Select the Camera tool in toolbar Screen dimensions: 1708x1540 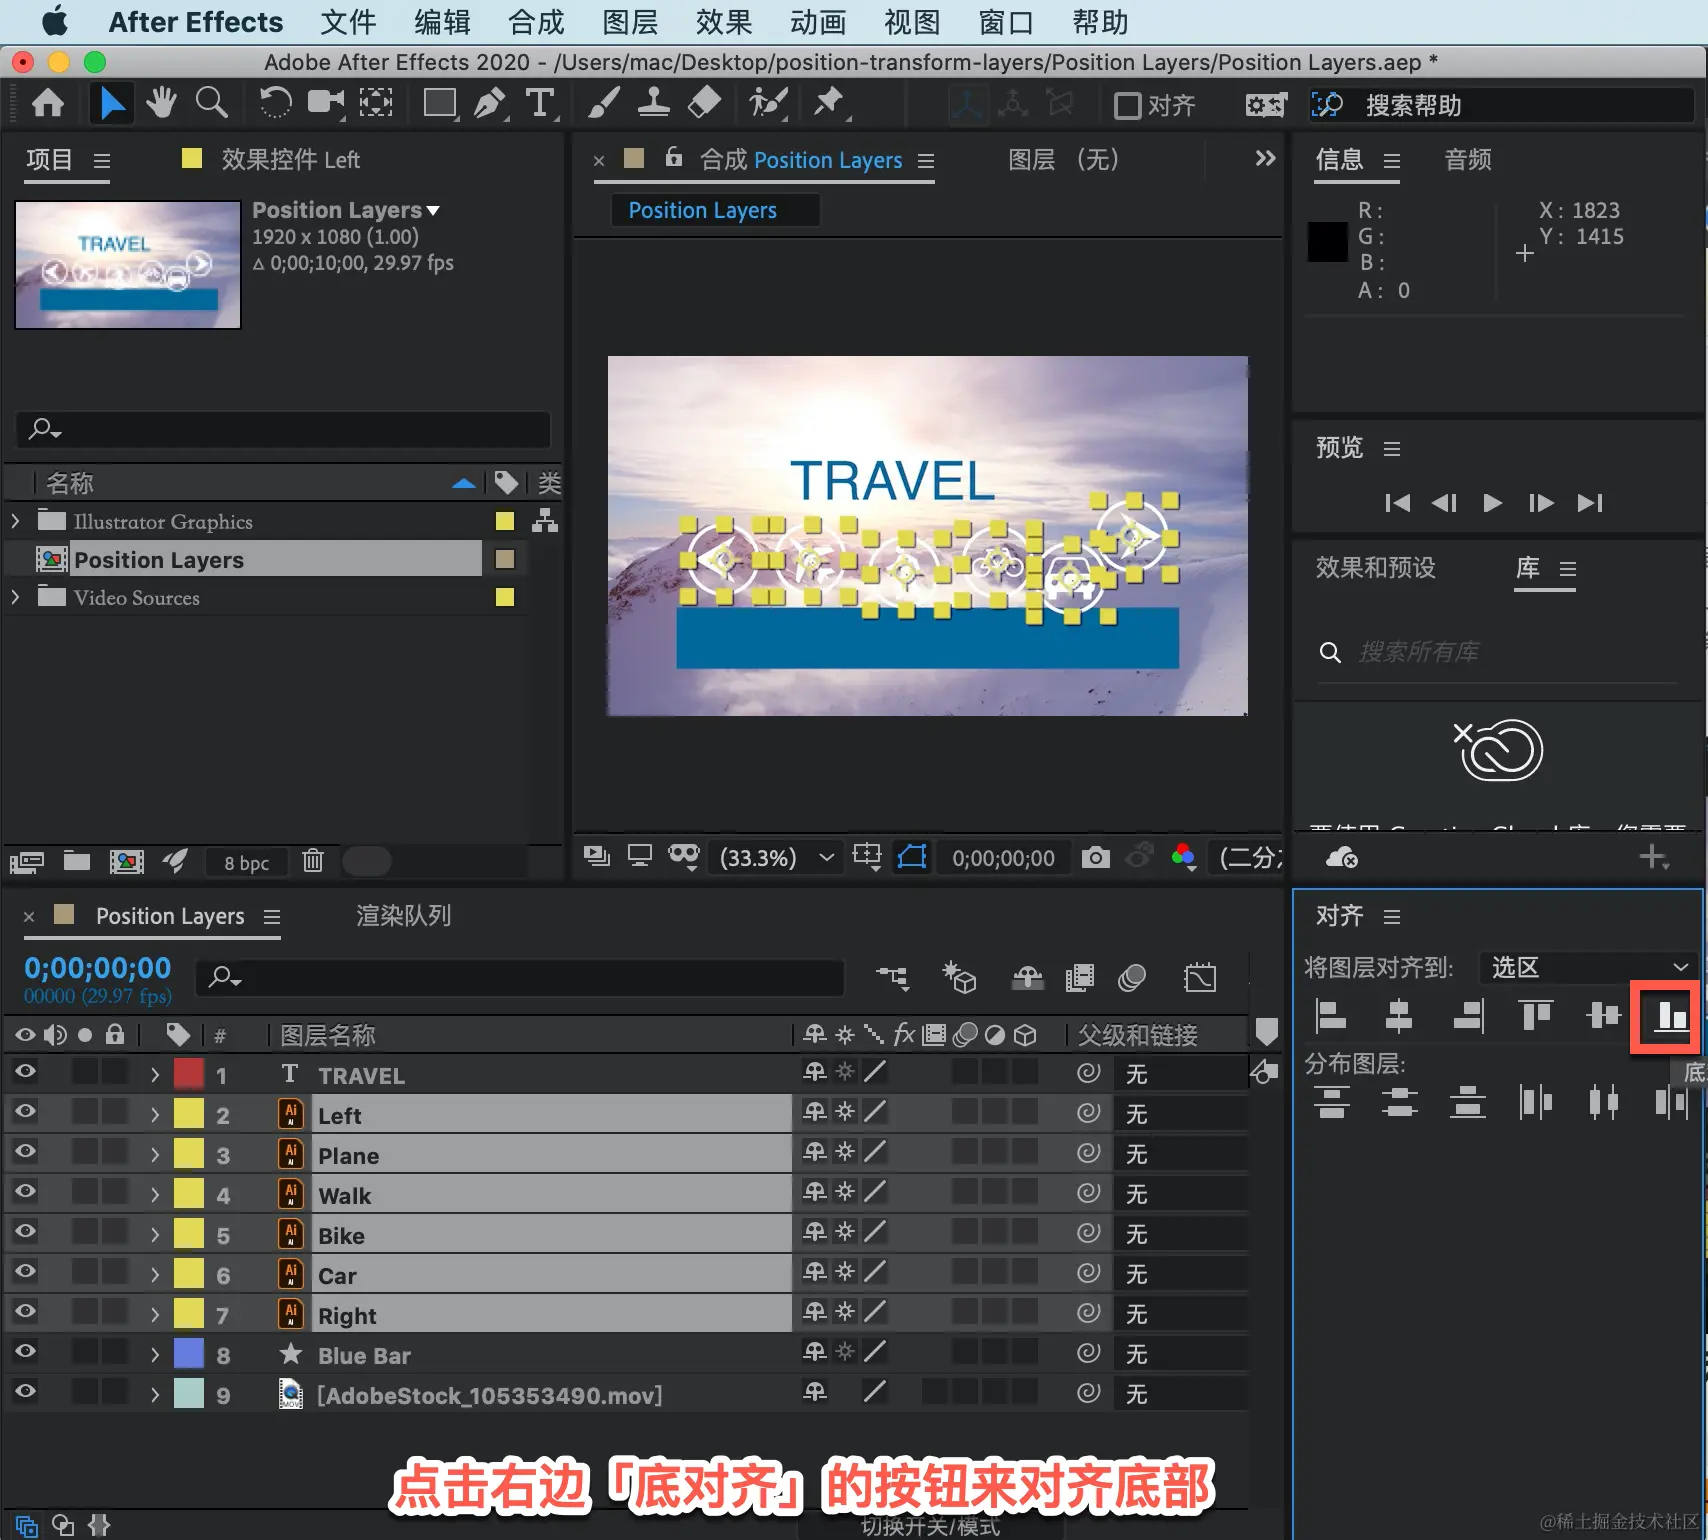325,103
